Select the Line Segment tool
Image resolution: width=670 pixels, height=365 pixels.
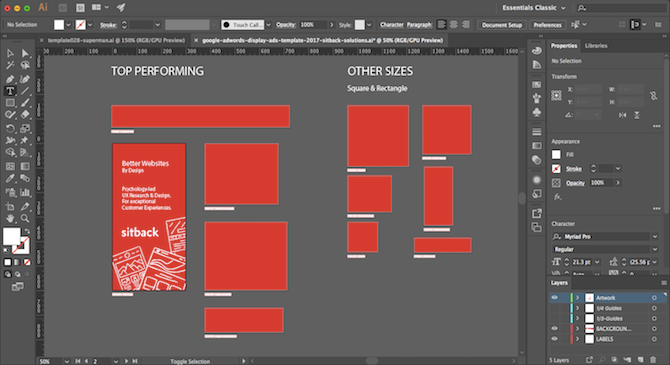click(x=25, y=91)
